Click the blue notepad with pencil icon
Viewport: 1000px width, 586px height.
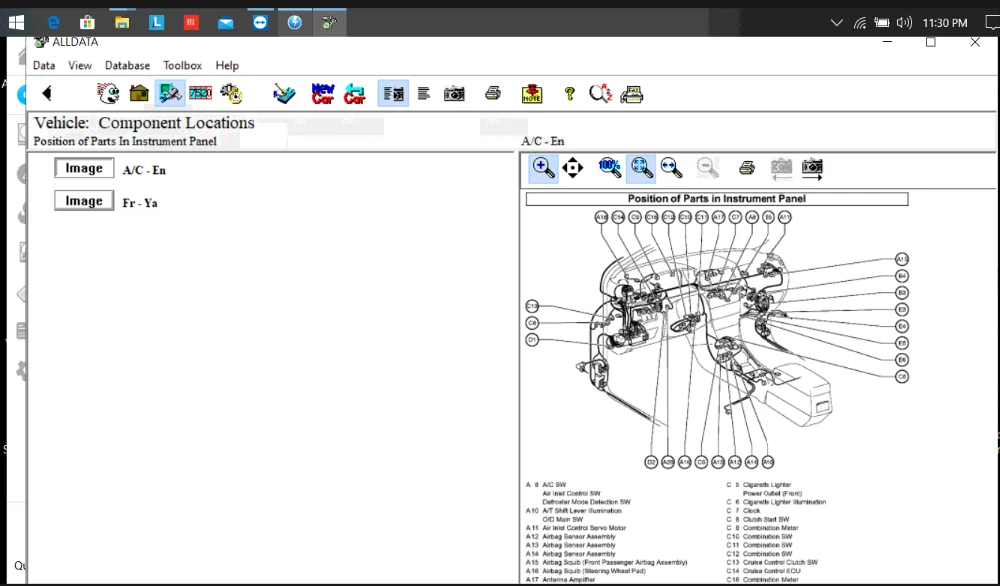point(284,94)
